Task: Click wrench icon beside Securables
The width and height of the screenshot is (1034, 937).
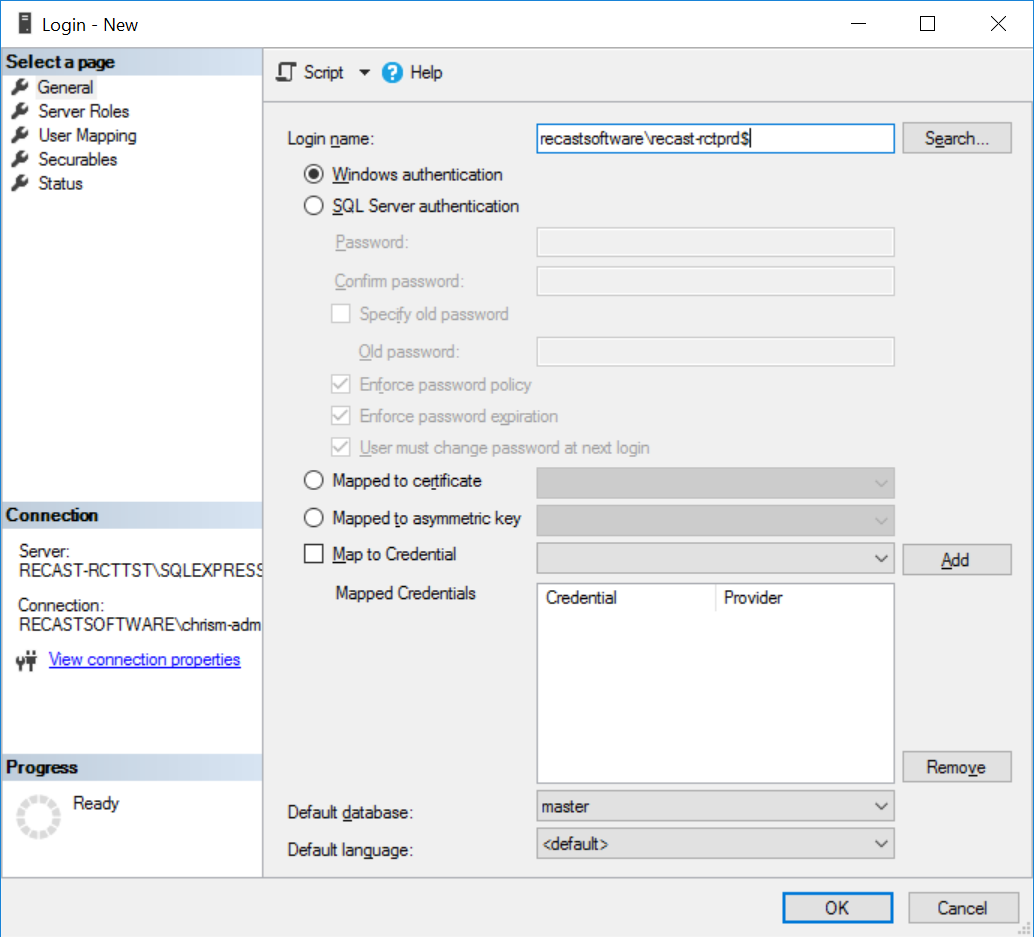Action: point(20,159)
